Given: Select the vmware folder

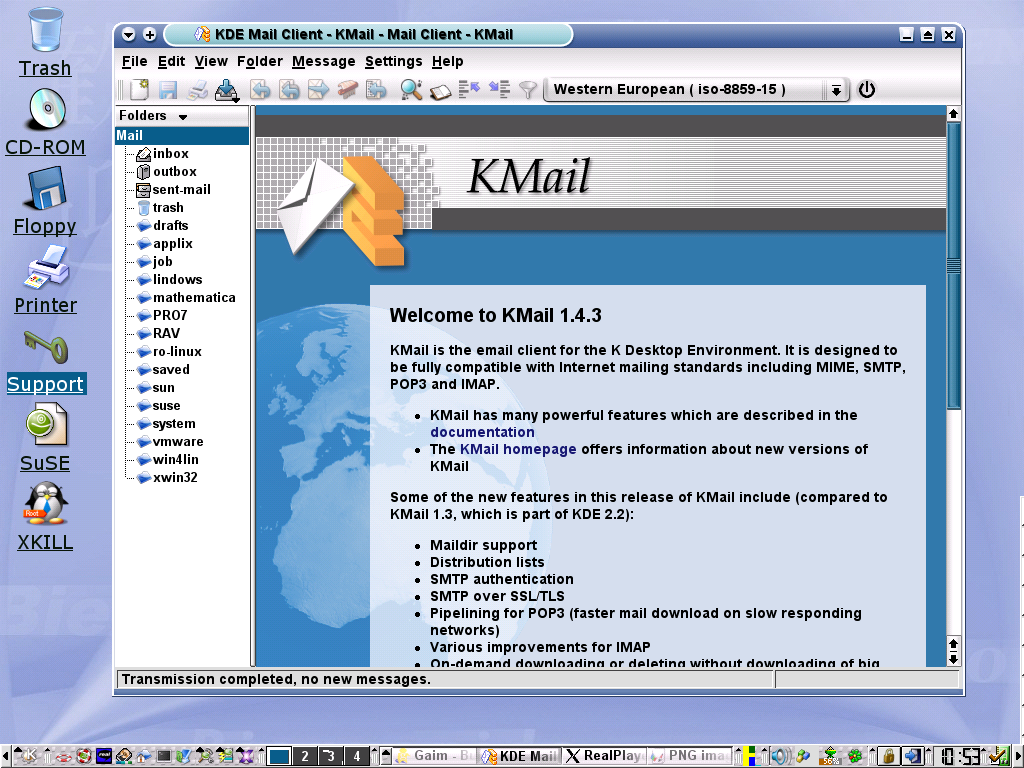Looking at the screenshot, I should tap(178, 441).
